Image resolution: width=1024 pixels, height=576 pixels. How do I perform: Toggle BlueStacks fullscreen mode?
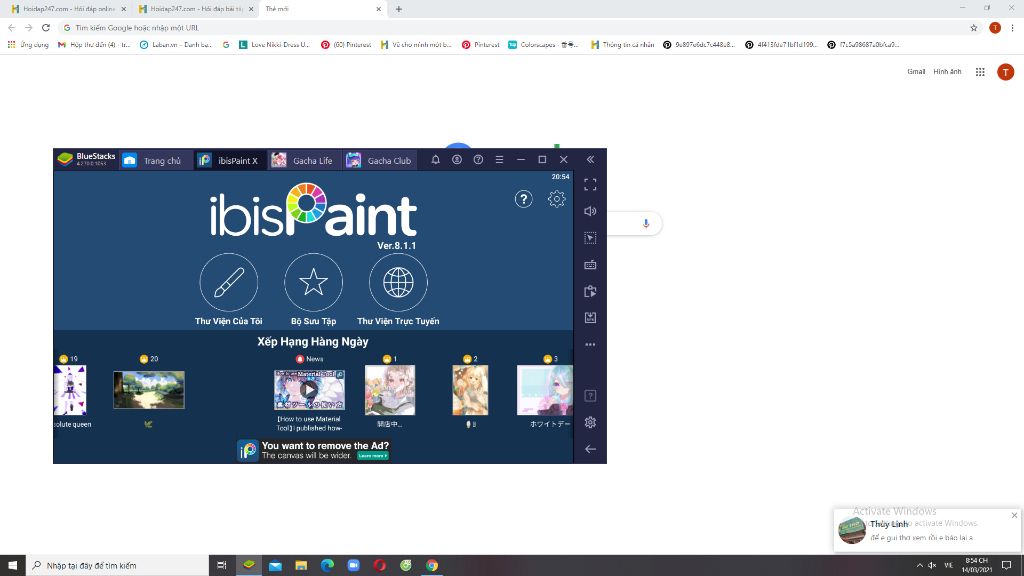590,185
